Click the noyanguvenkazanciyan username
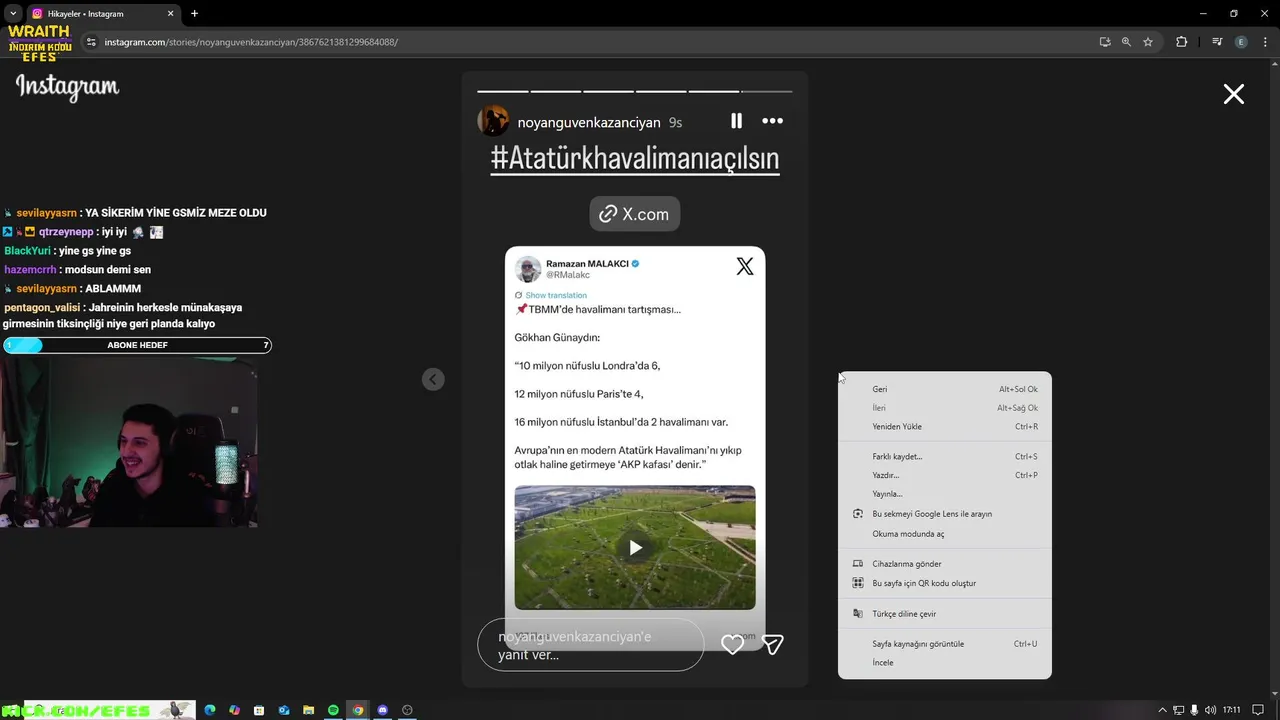The image size is (1280, 720). point(589,122)
